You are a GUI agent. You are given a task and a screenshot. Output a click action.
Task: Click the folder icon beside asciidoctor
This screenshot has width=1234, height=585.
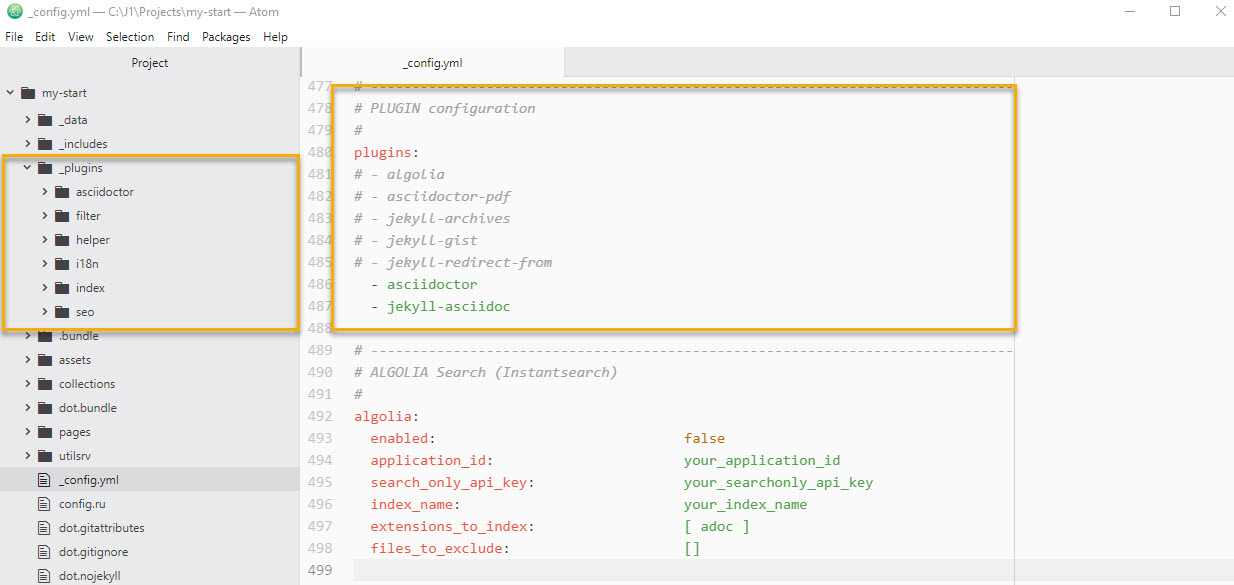pos(62,192)
